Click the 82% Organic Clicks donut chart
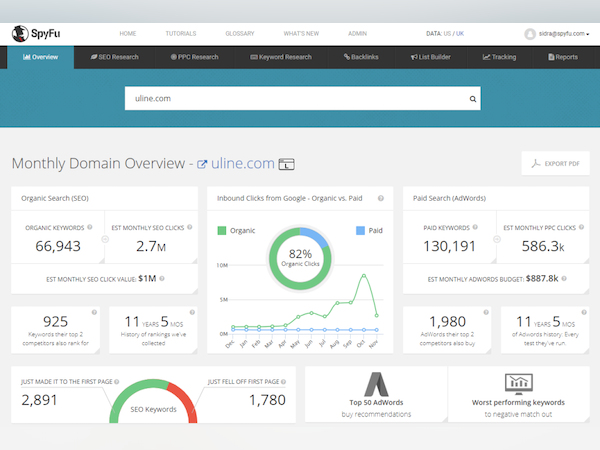Viewport: 600px width, 450px height. coord(300,258)
